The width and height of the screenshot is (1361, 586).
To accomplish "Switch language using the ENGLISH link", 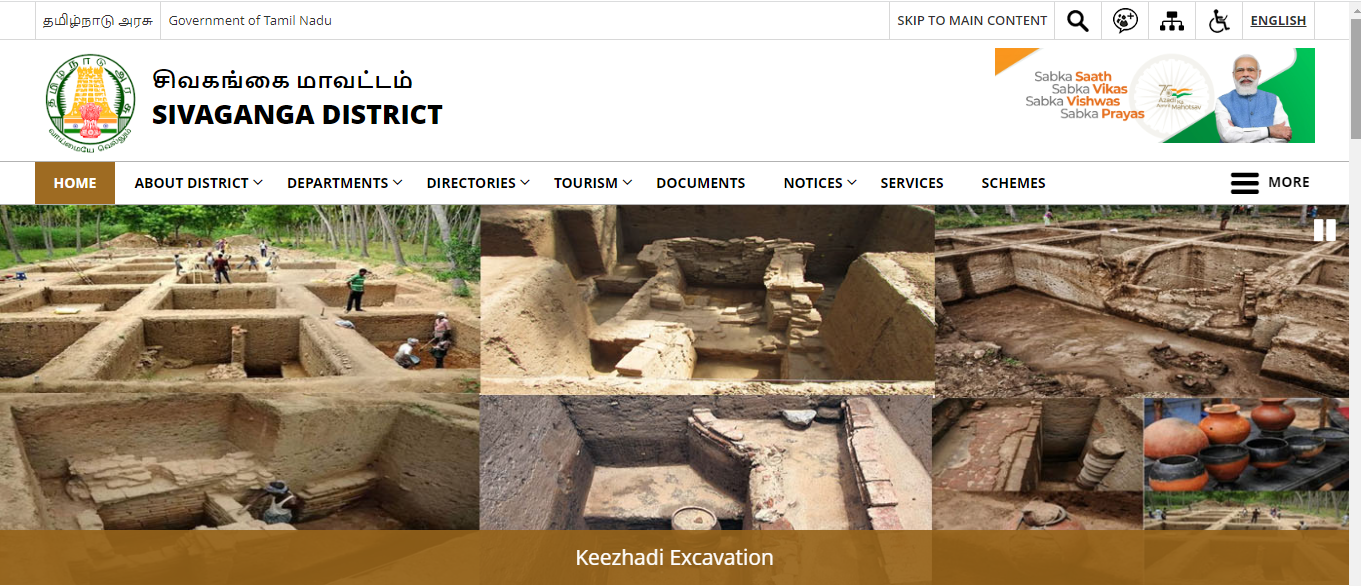I will (1278, 21).
